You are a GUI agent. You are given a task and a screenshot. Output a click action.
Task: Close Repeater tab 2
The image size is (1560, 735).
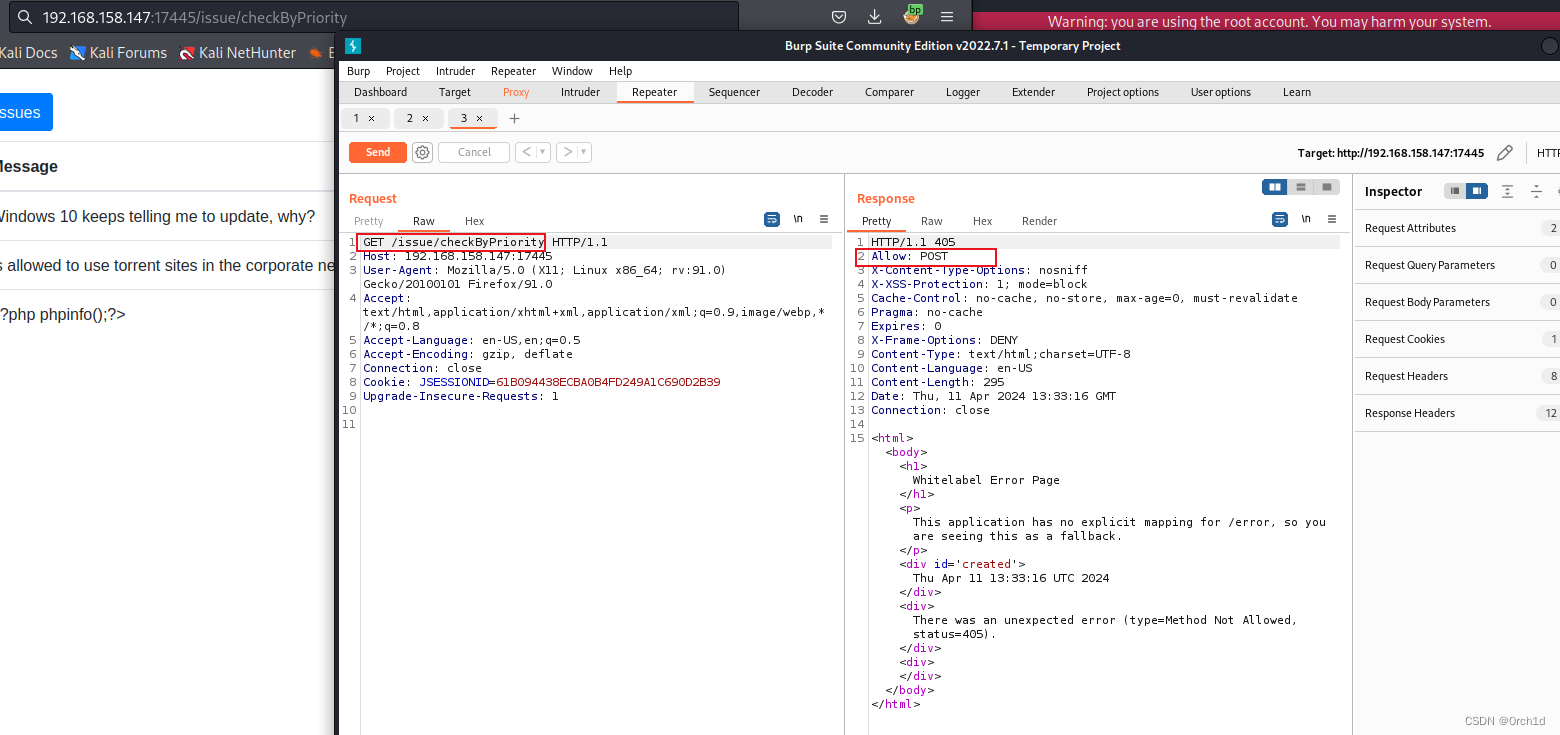(x=425, y=118)
